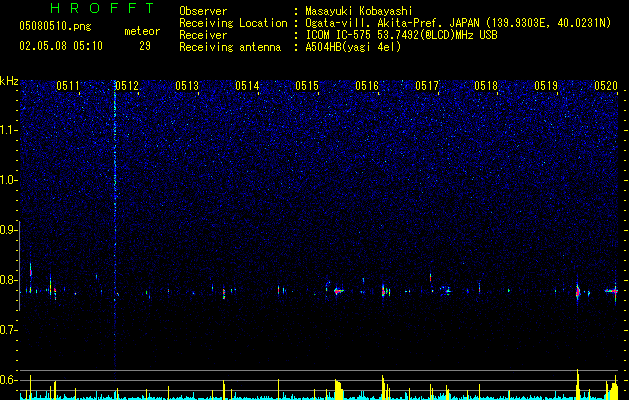The width and height of the screenshot is (629, 400).
Task: Click the meteor count 29
Action: pos(145,46)
